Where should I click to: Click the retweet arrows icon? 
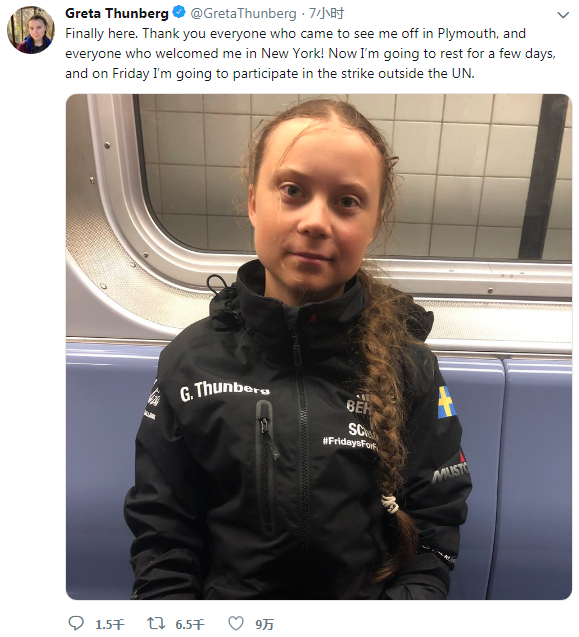pos(156,623)
